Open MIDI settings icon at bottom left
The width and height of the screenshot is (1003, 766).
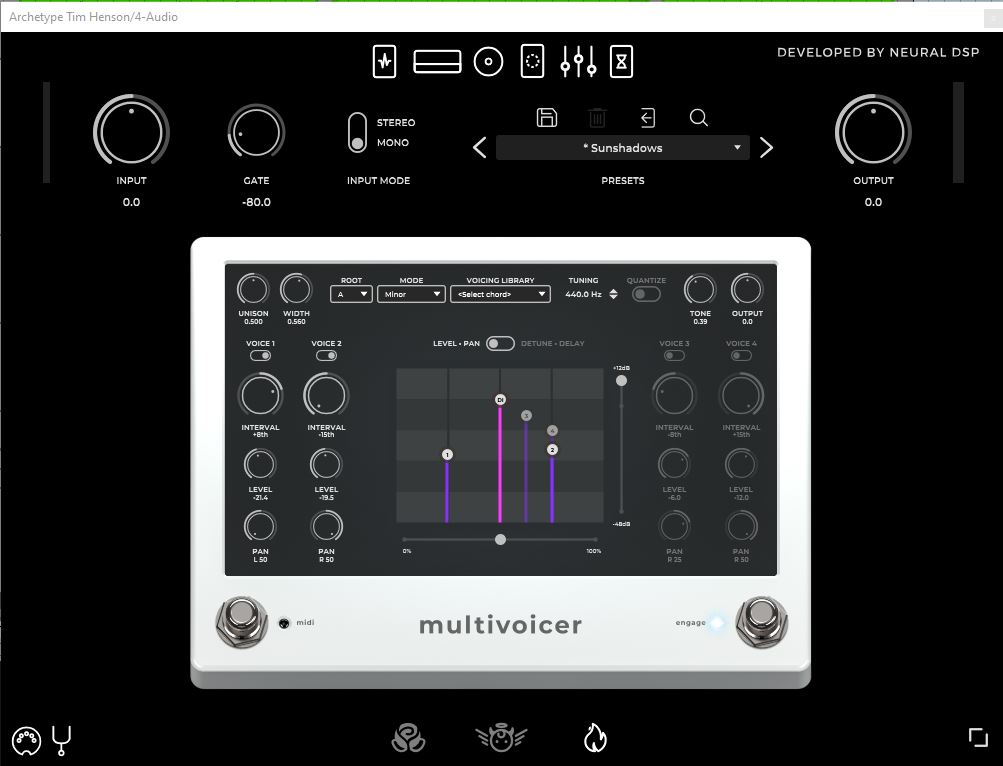26,742
